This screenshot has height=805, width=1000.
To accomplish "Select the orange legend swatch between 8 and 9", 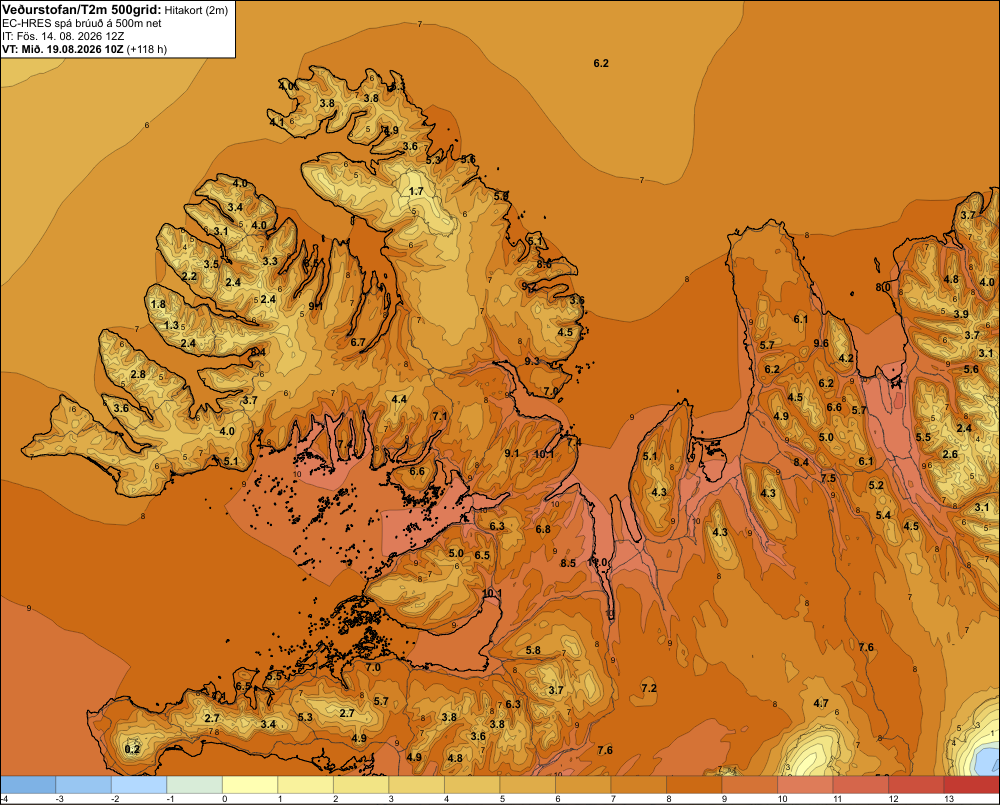I will [694, 785].
